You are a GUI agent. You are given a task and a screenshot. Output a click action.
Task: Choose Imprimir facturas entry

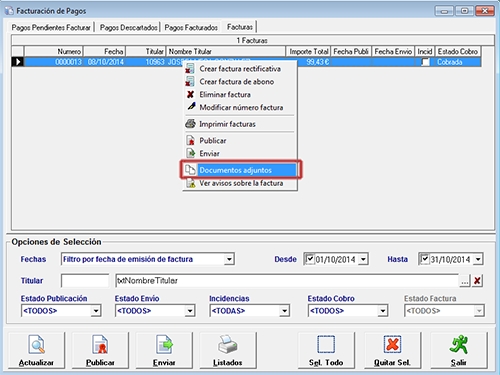pyautogui.click(x=240, y=124)
